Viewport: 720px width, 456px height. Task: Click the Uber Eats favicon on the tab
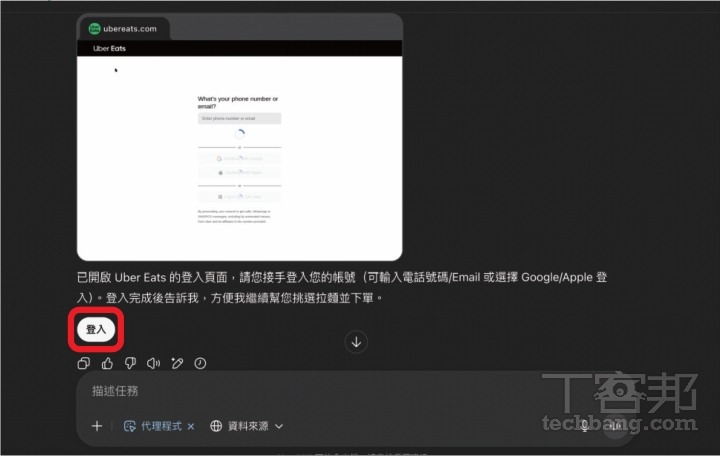[94, 28]
